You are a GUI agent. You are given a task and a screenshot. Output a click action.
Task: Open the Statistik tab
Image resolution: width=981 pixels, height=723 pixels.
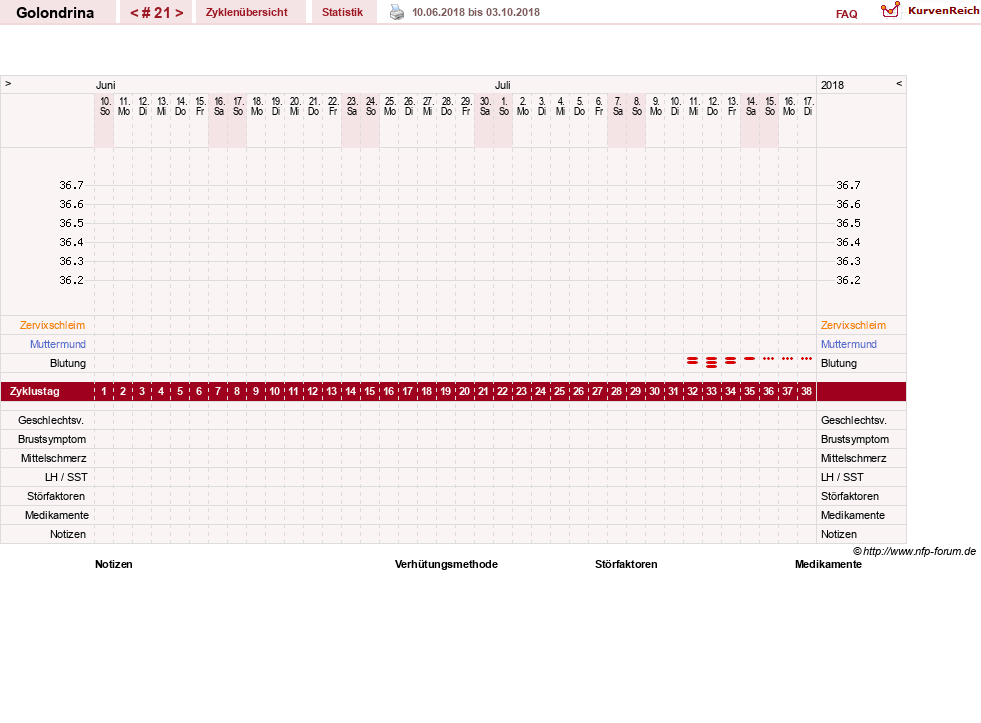[x=342, y=12]
